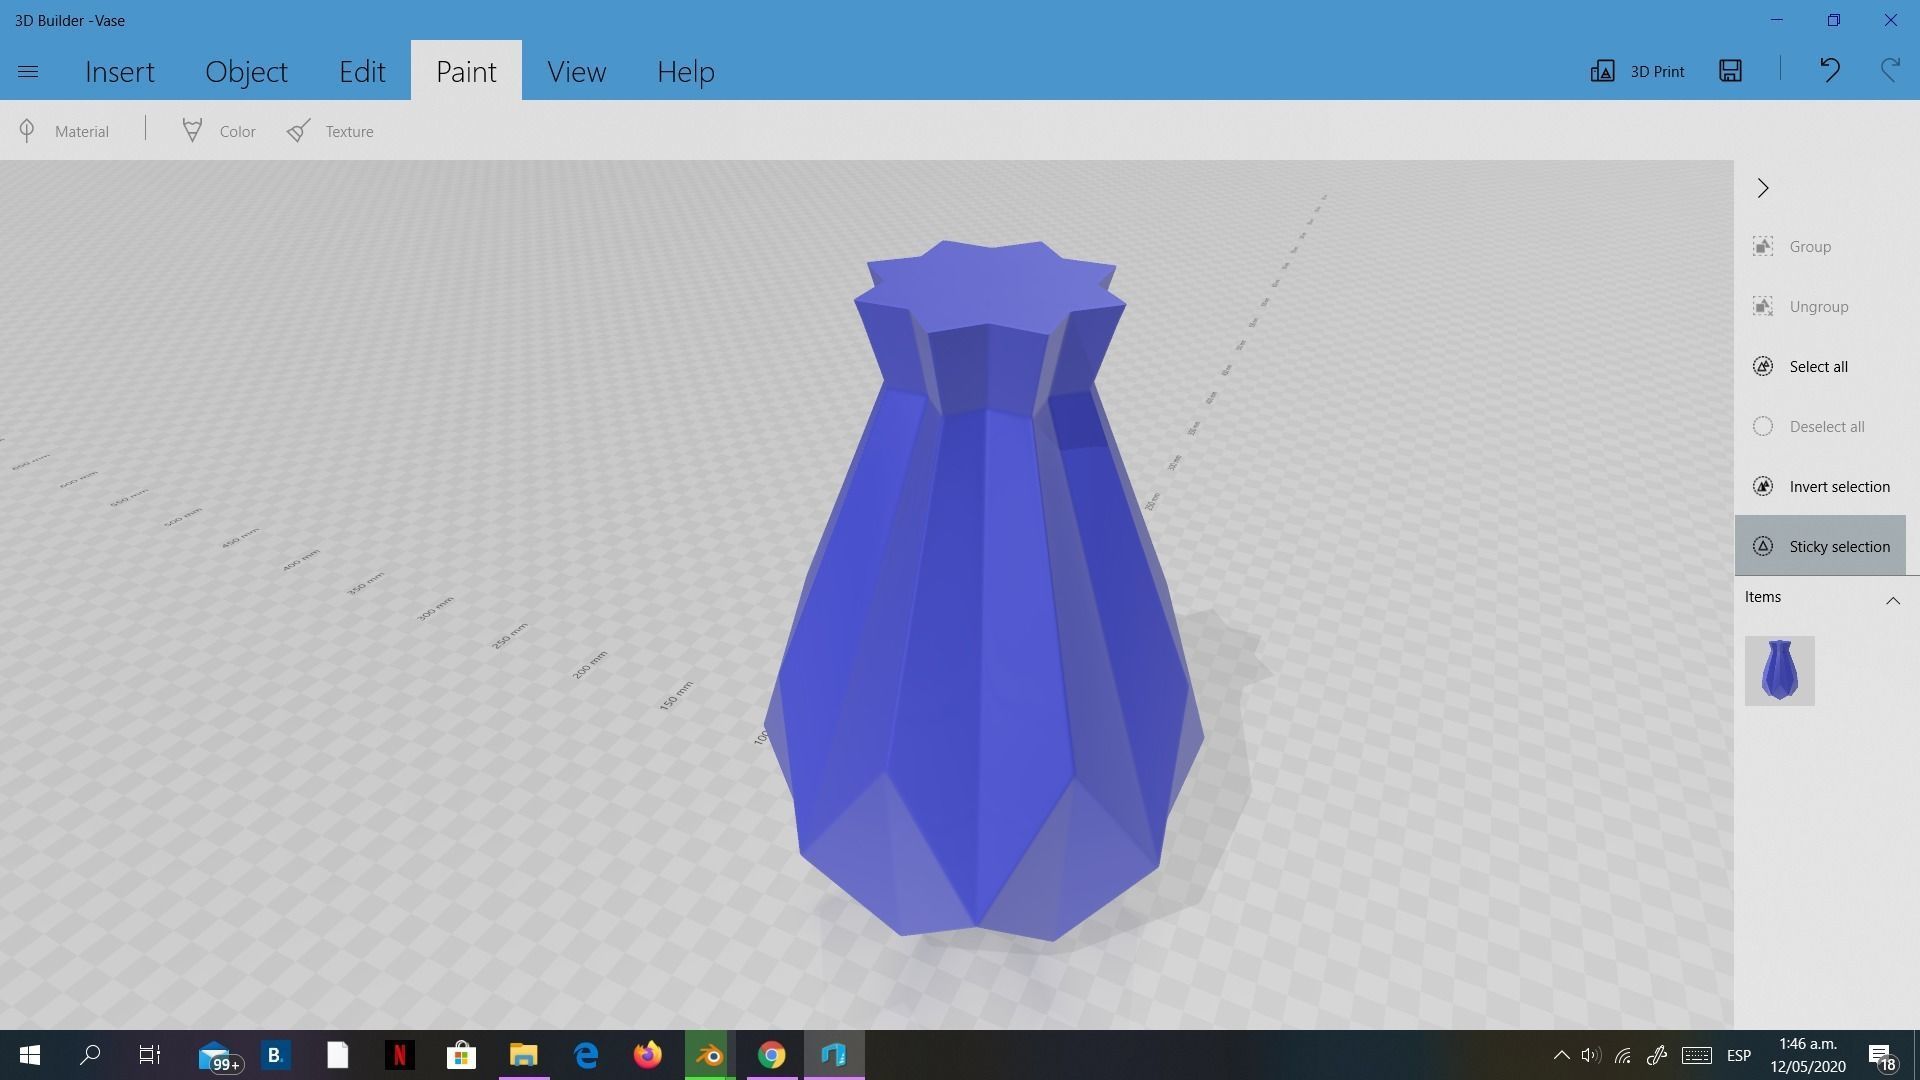This screenshot has height=1080, width=1920.
Task: Click the blue vase model
Action: click(985, 620)
